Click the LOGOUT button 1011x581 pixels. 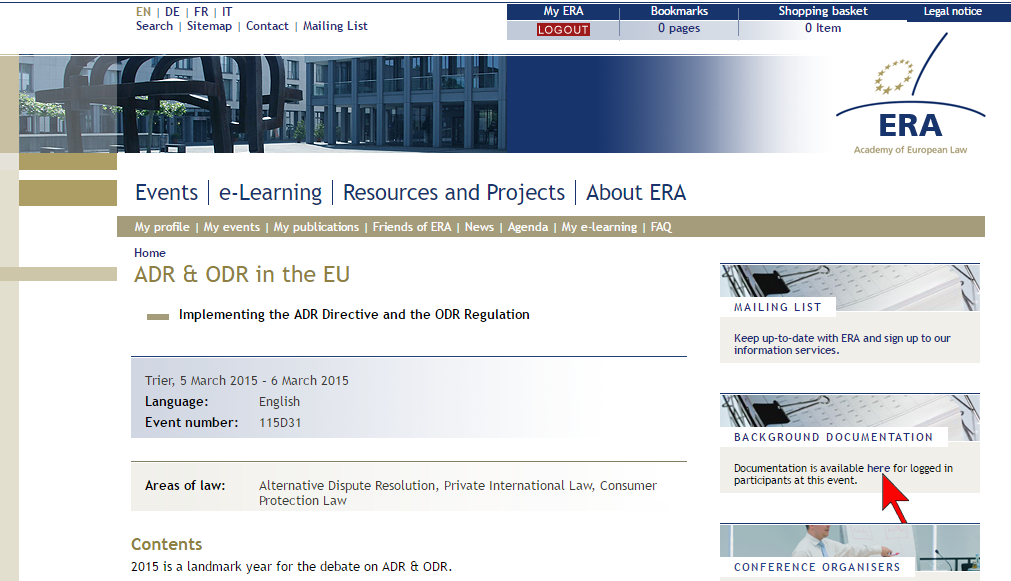[563, 30]
